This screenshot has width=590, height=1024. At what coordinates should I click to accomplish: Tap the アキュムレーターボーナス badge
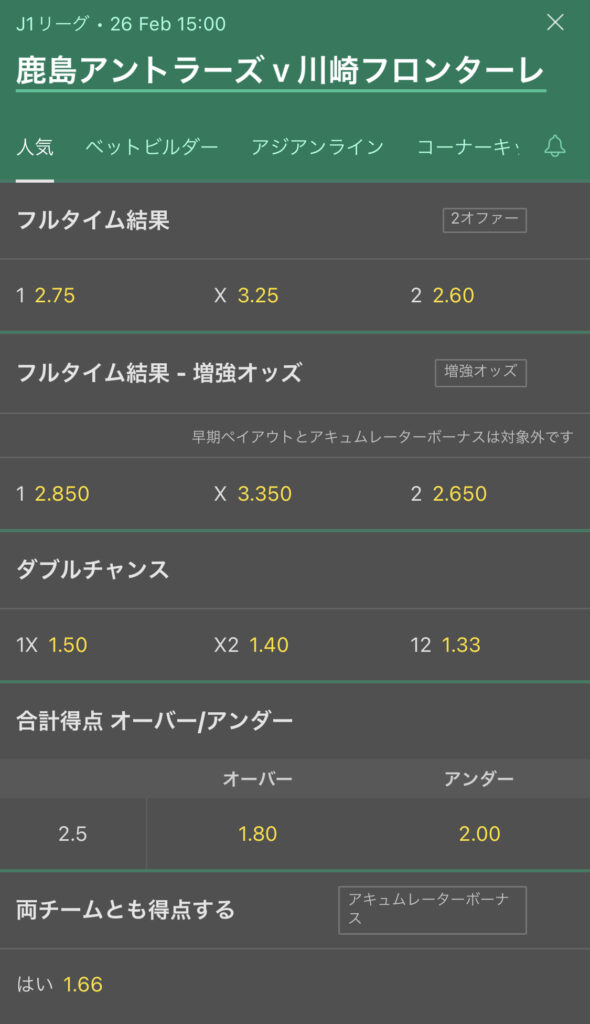(432, 910)
